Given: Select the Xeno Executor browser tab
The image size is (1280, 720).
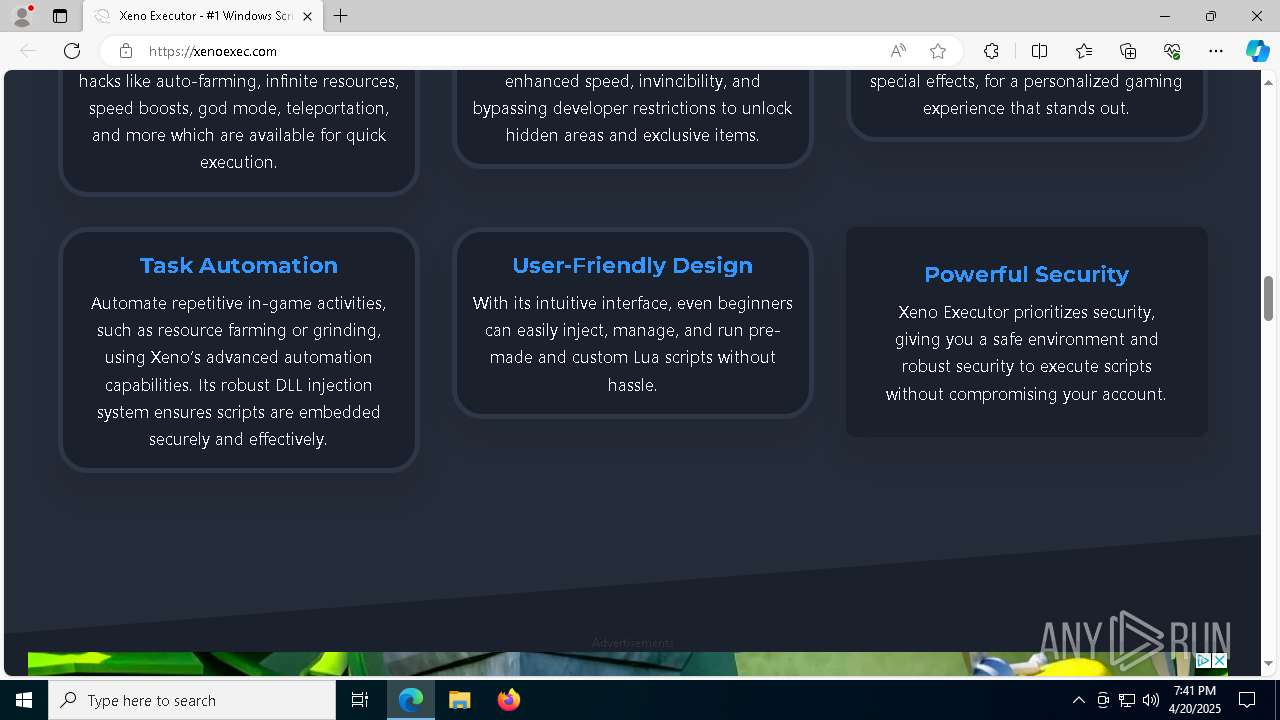Looking at the screenshot, I should point(204,16).
